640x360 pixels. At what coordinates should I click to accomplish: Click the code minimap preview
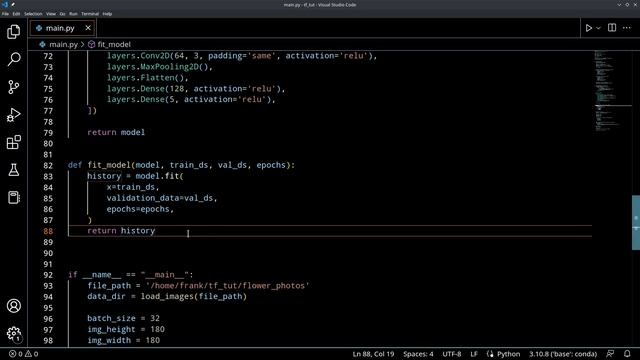[x=612, y=91]
